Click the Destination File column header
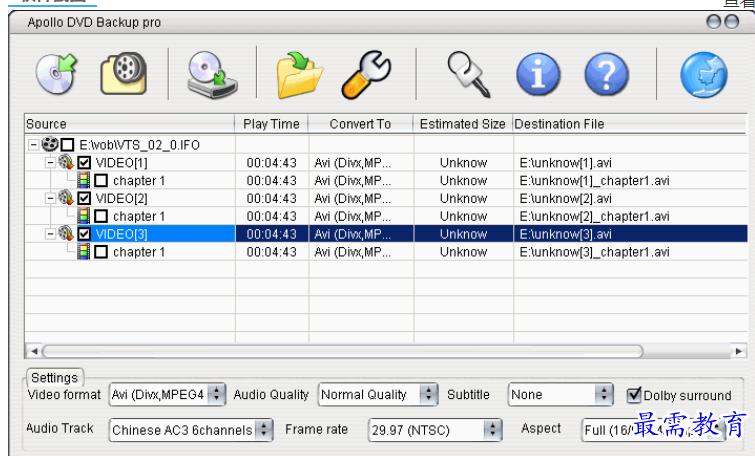This screenshot has width=755, height=456. coord(630,124)
